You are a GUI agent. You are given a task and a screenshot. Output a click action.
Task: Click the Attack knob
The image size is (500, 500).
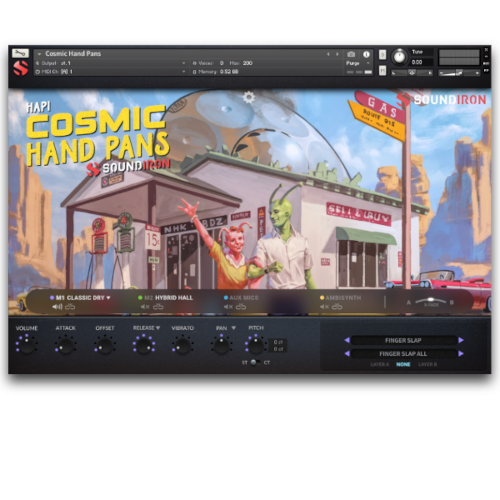coord(66,345)
